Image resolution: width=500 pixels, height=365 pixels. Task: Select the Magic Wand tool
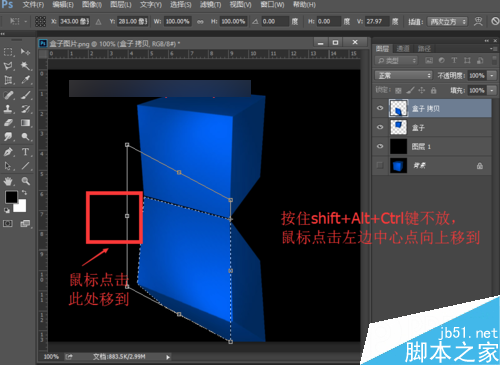[25, 66]
